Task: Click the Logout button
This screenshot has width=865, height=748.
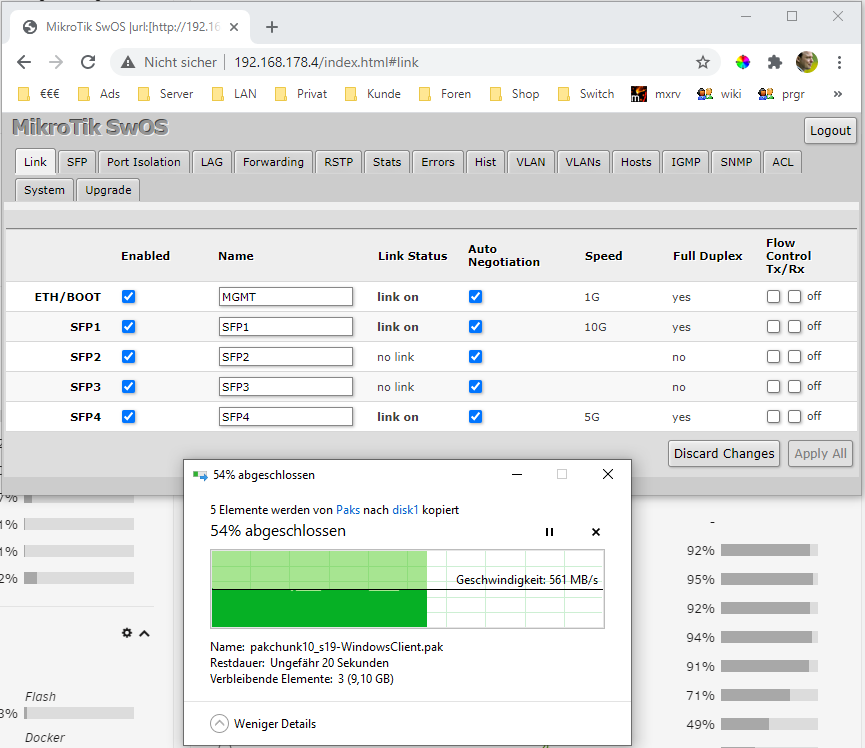Action: 830,131
